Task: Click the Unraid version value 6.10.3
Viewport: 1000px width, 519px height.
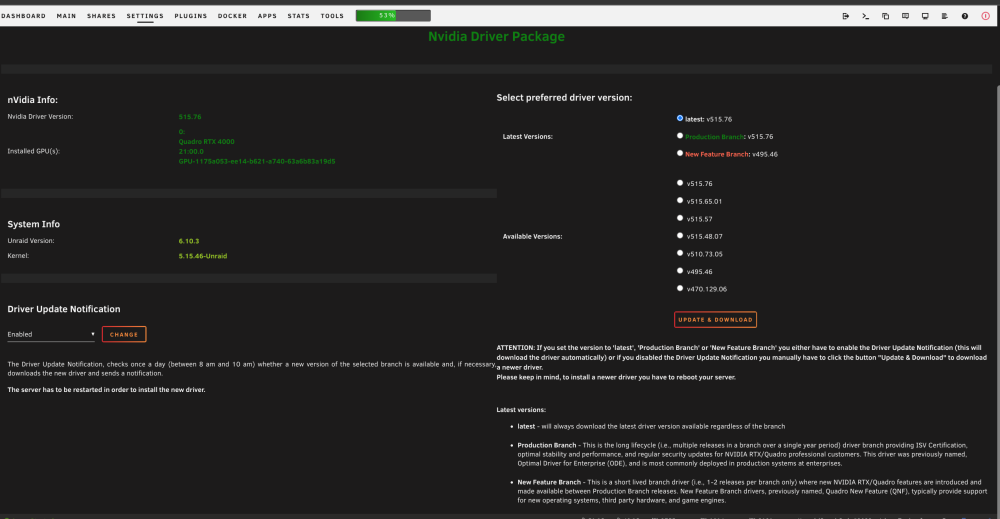Action: pyautogui.click(x=189, y=241)
